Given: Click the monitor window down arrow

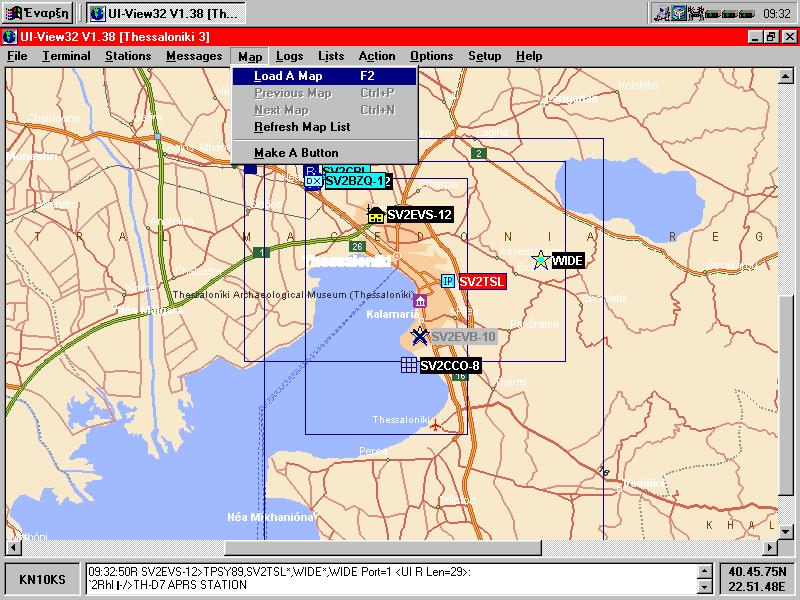Looking at the screenshot, I should click(x=705, y=587).
